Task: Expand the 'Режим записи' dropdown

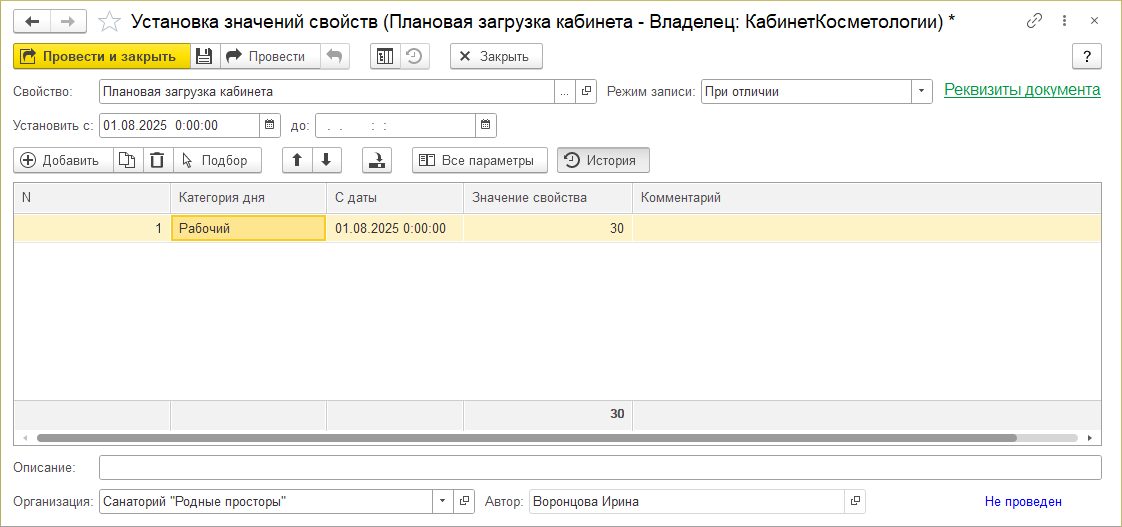Action: click(x=921, y=91)
